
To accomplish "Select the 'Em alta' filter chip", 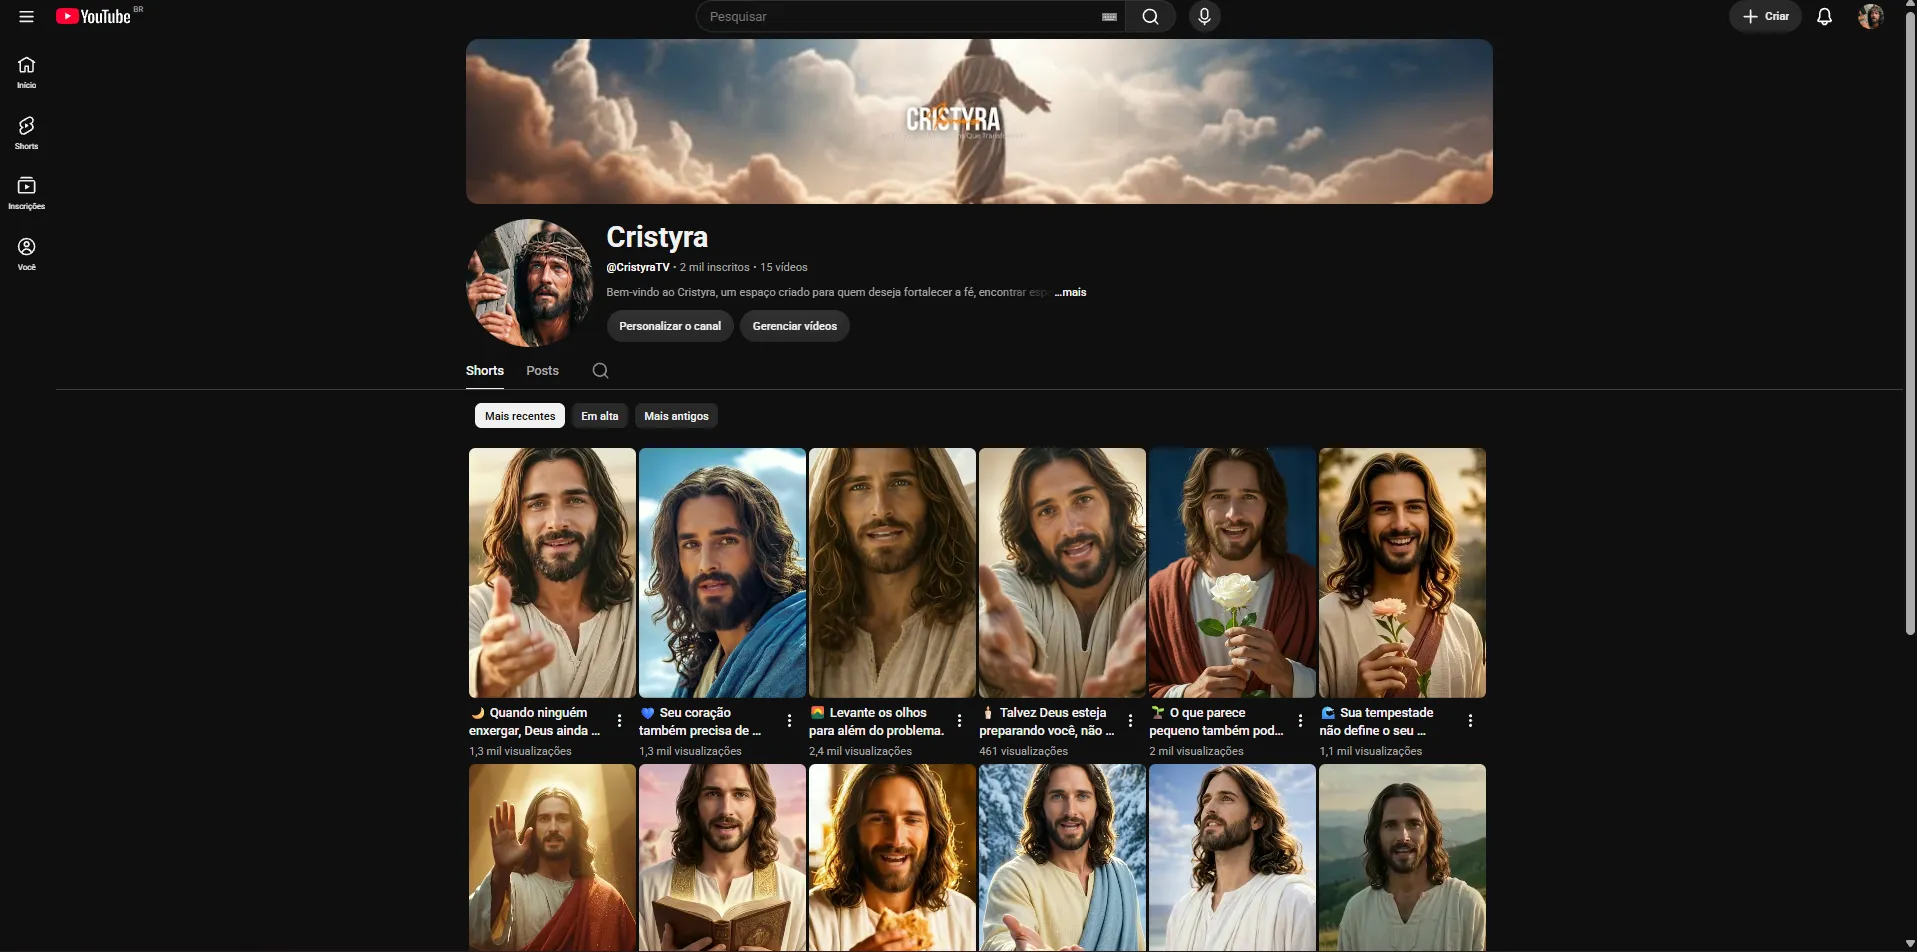I will (x=600, y=416).
